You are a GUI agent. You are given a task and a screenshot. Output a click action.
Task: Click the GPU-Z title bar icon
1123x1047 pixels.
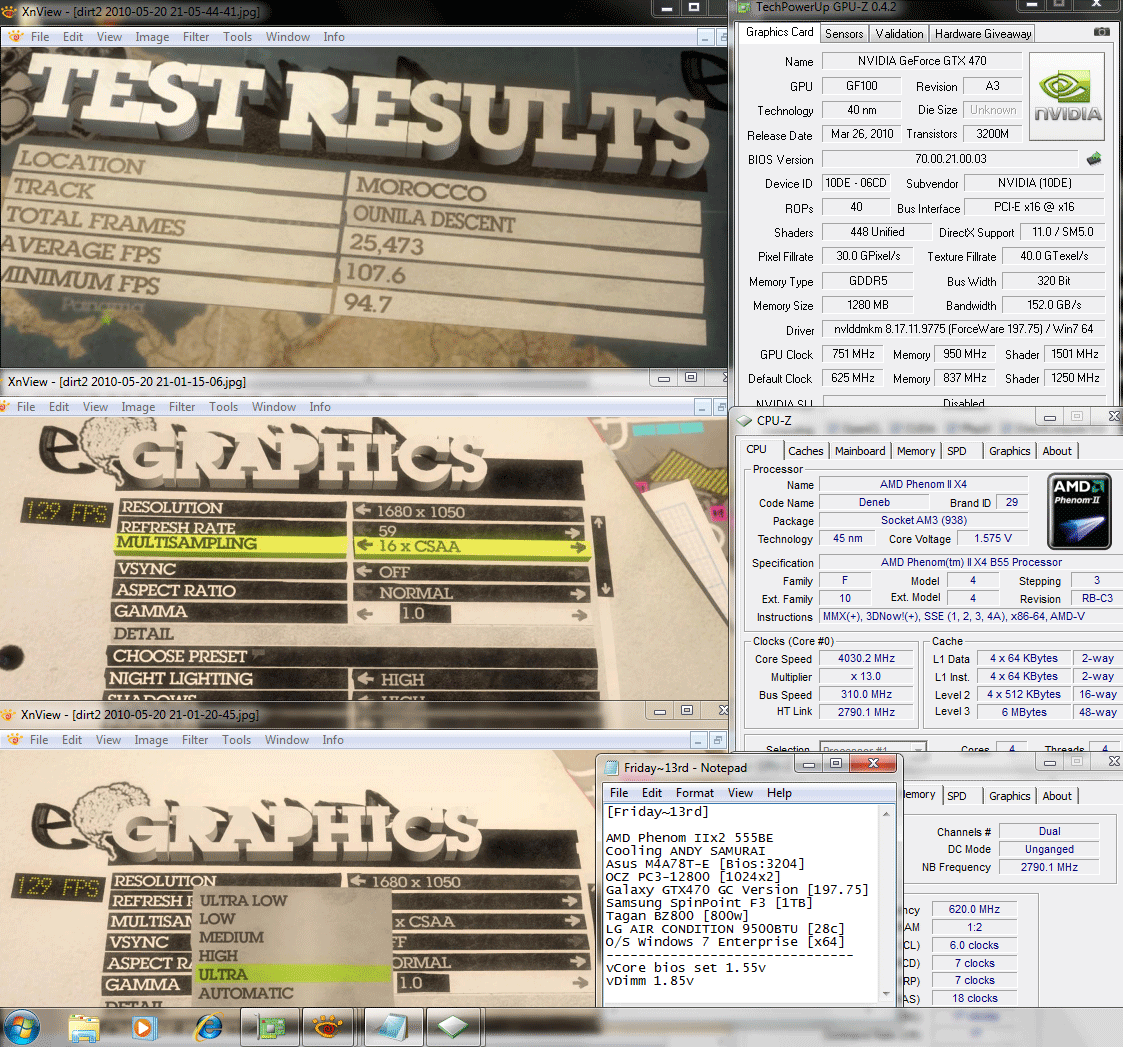pos(743,7)
